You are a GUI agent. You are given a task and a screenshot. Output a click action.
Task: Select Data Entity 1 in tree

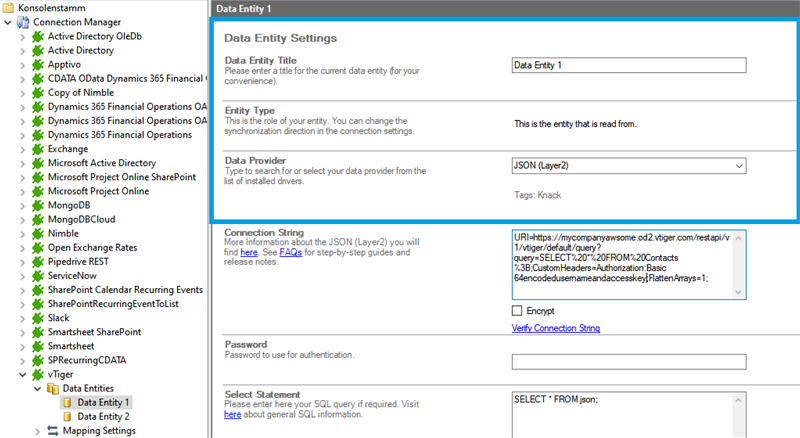pos(103,402)
